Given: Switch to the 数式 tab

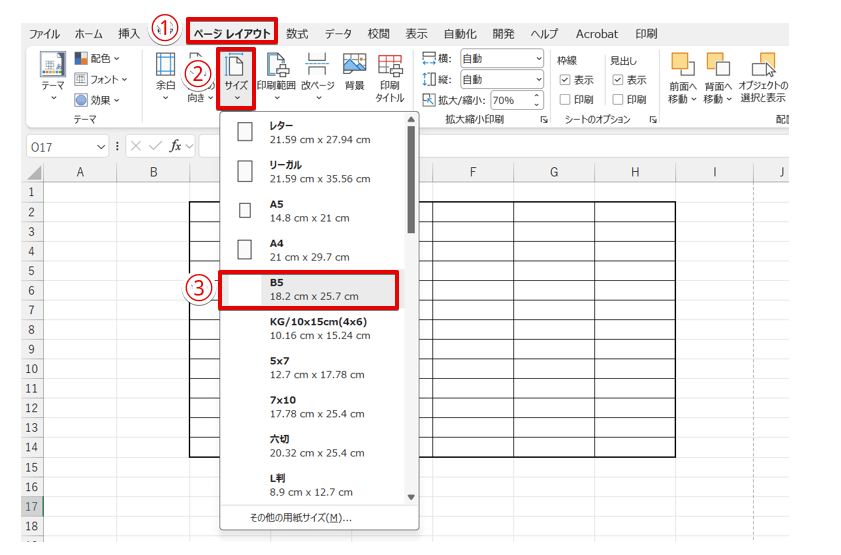Looking at the screenshot, I should [297, 34].
